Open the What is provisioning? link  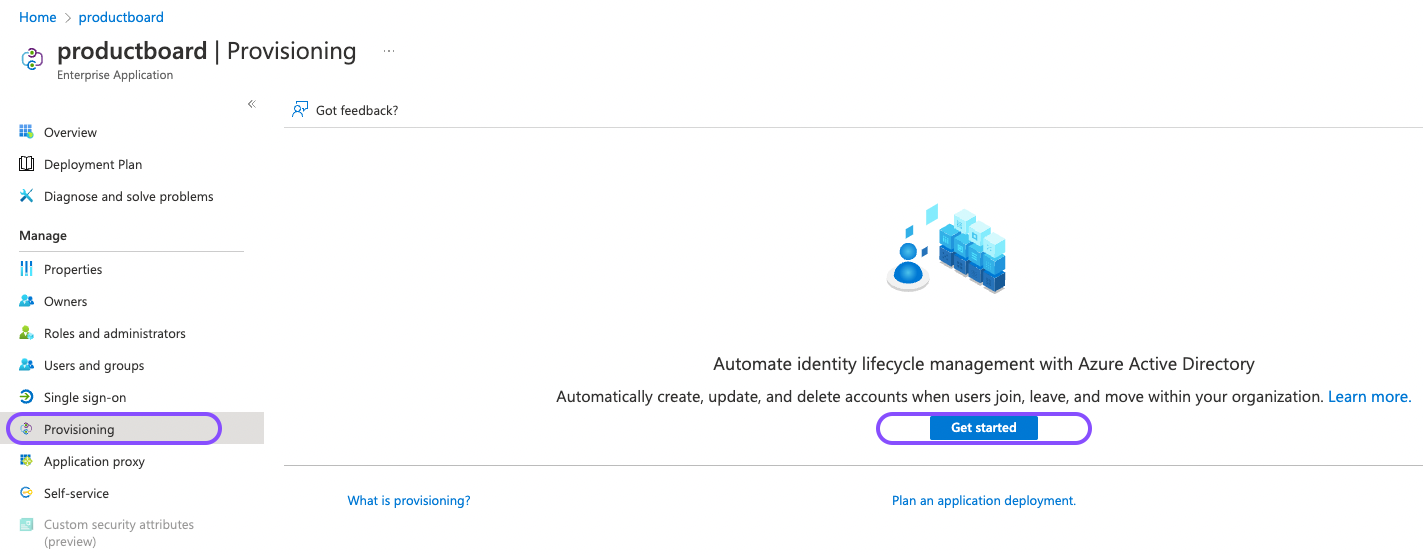point(409,500)
